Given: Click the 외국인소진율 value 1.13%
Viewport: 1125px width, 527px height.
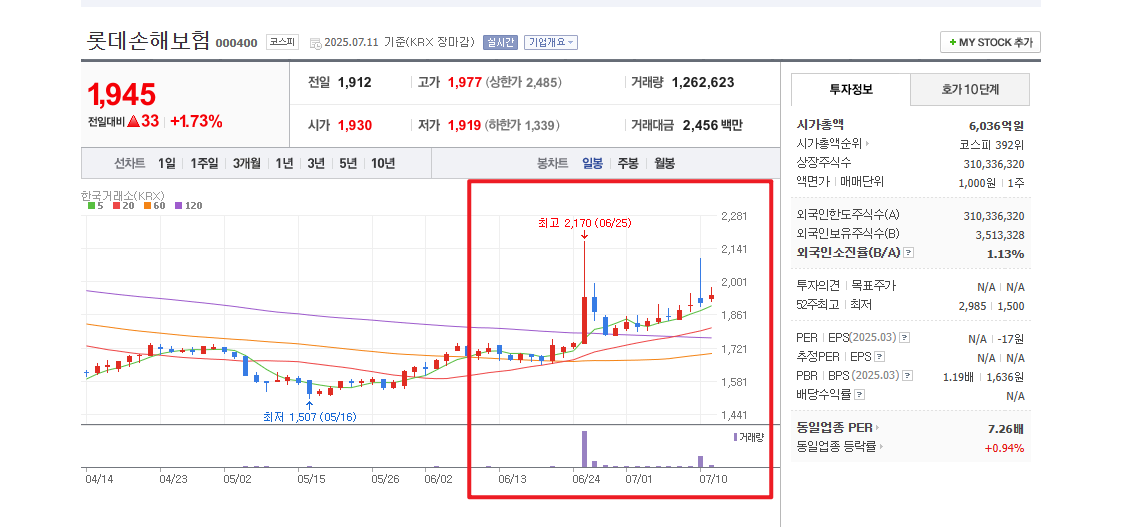Looking at the screenshot, I should click(1006, 253).
